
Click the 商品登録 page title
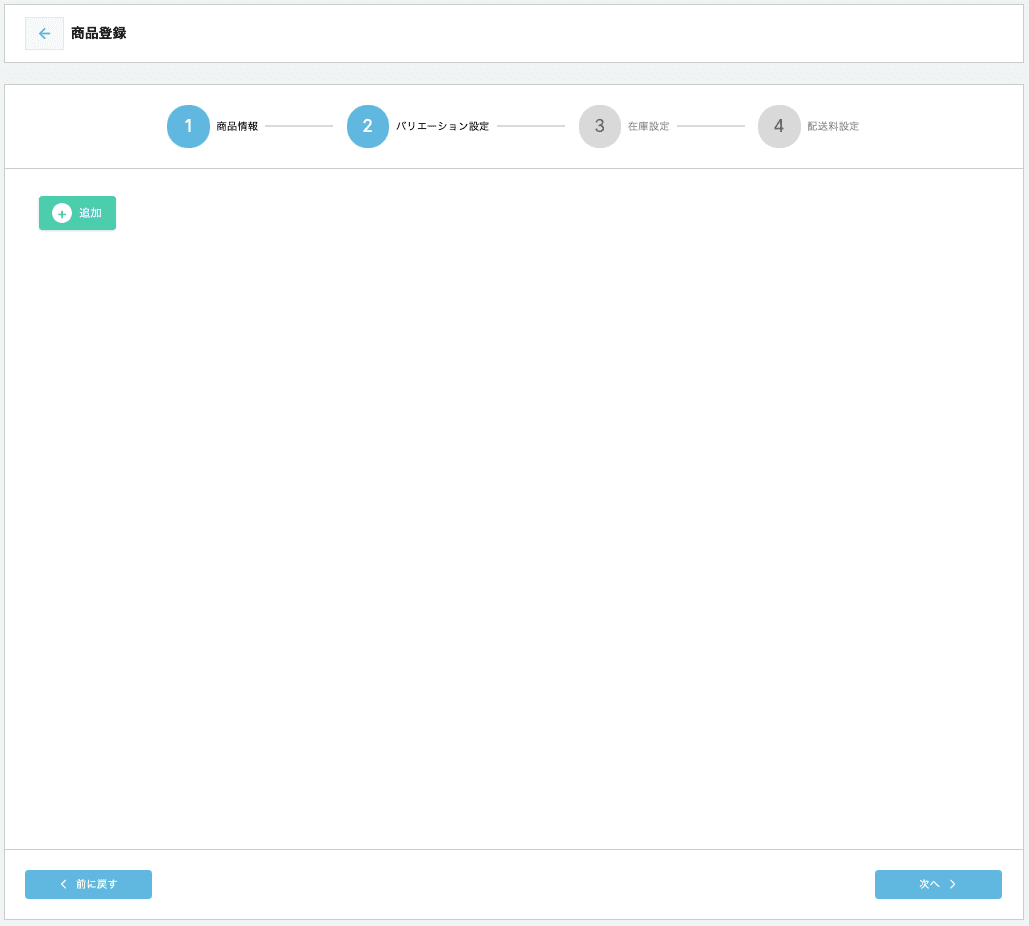98,34
